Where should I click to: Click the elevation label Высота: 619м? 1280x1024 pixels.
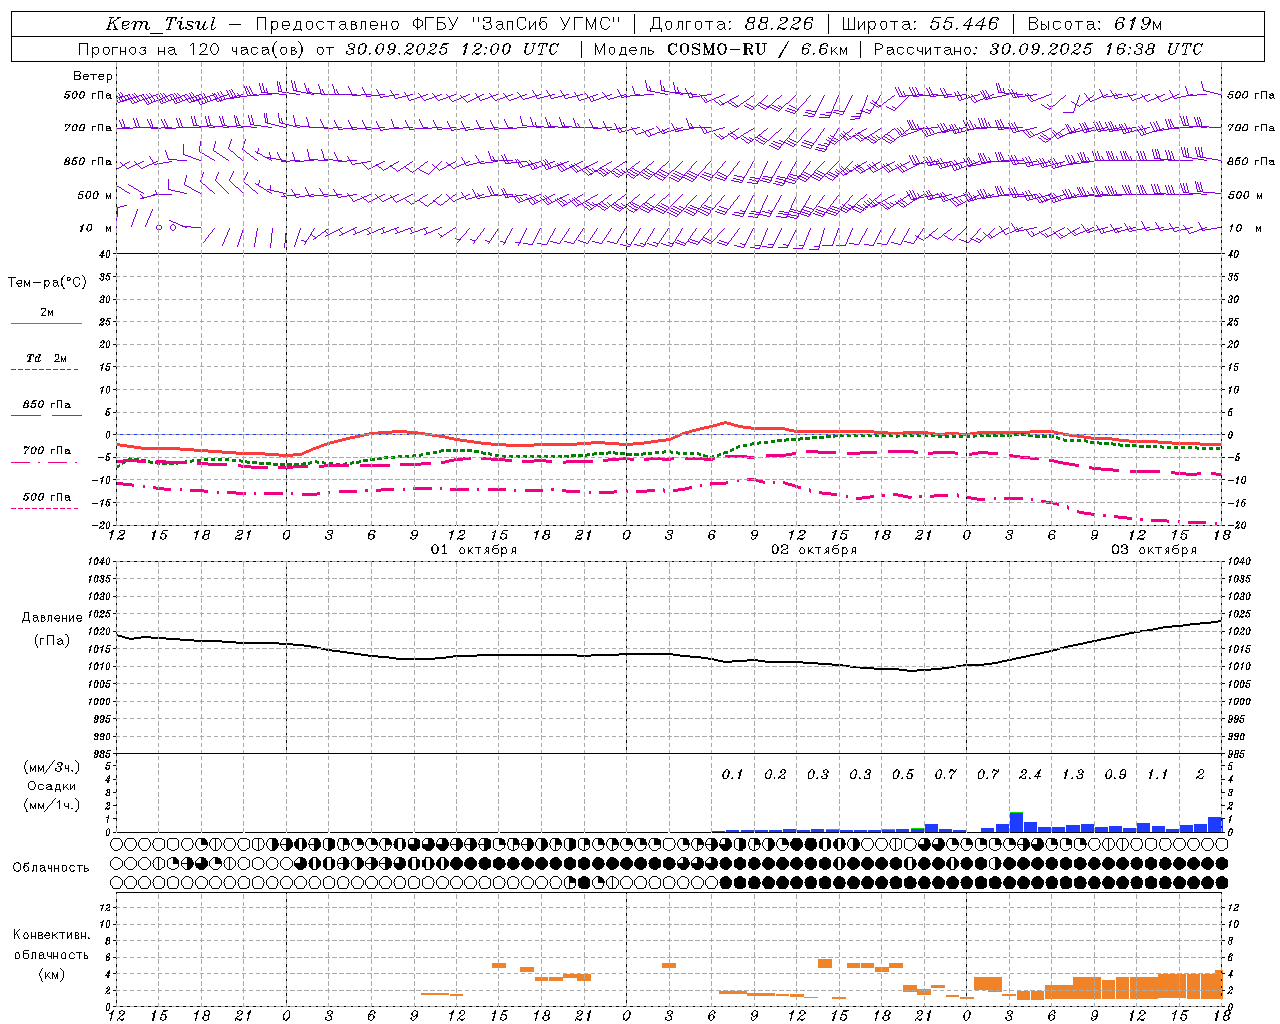1095,24
